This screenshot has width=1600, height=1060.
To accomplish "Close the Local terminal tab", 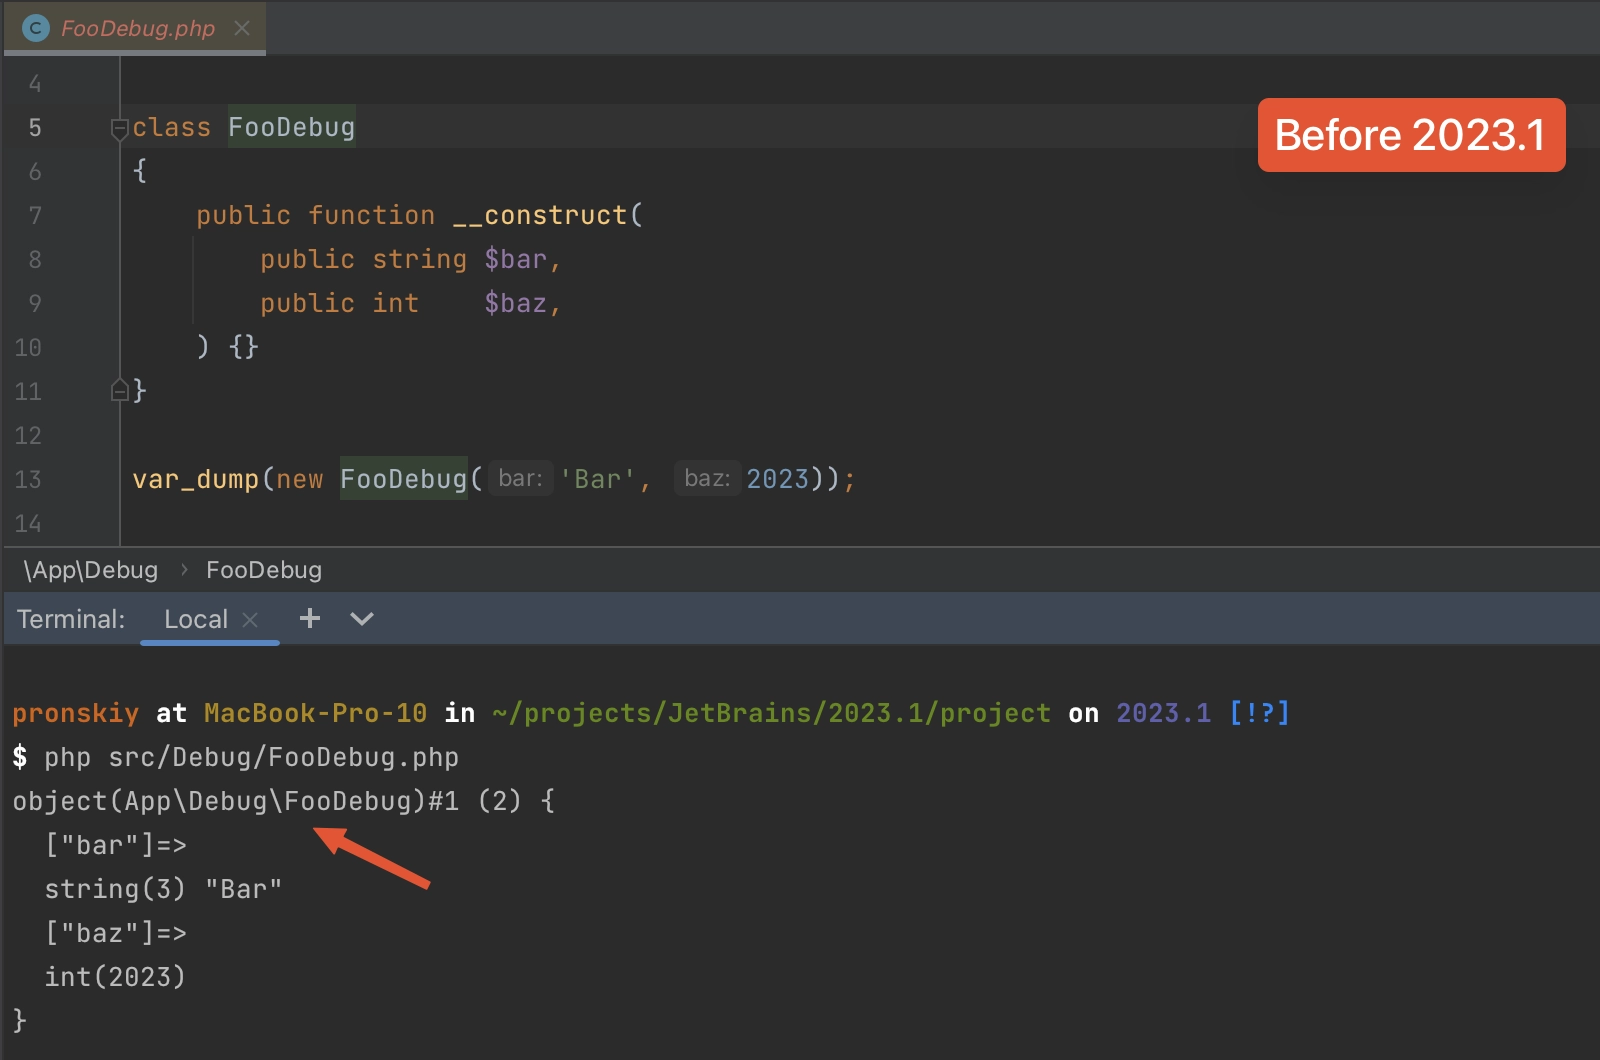I will (x=251, y=620).
